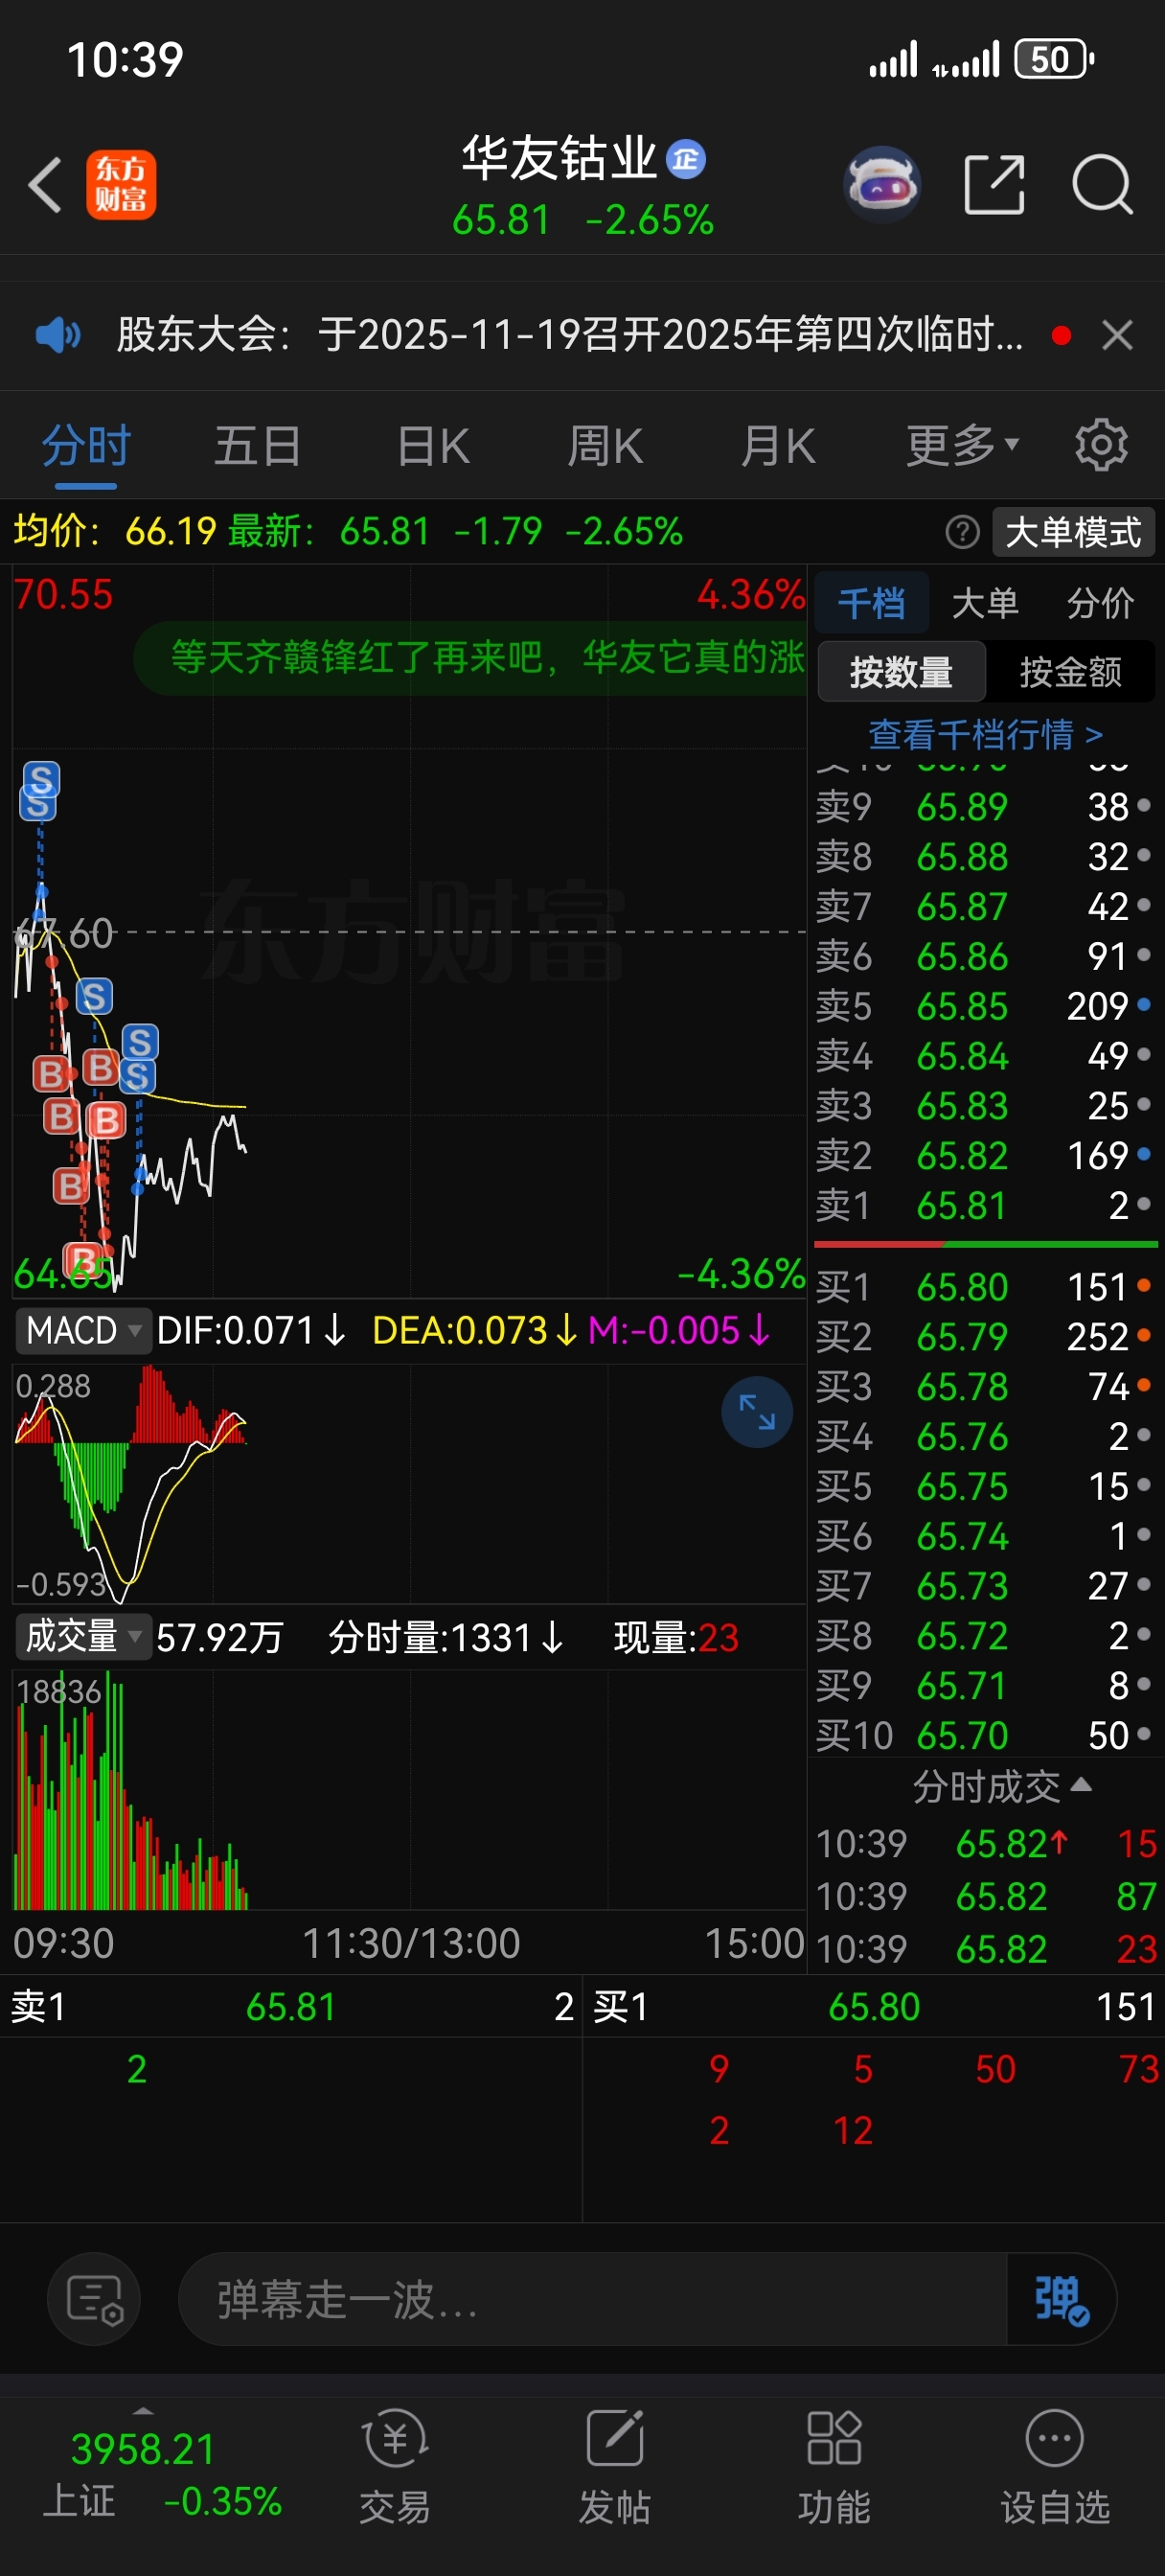1165x2576 pixels.
Task: Open the 发帖 post icon
Action: (x=615, y=2465)
